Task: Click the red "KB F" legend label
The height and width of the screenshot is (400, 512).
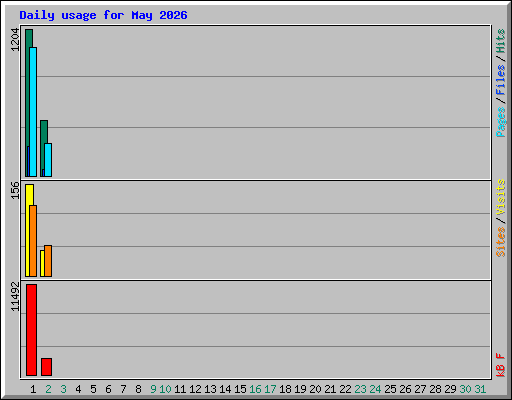Action: 501,365
